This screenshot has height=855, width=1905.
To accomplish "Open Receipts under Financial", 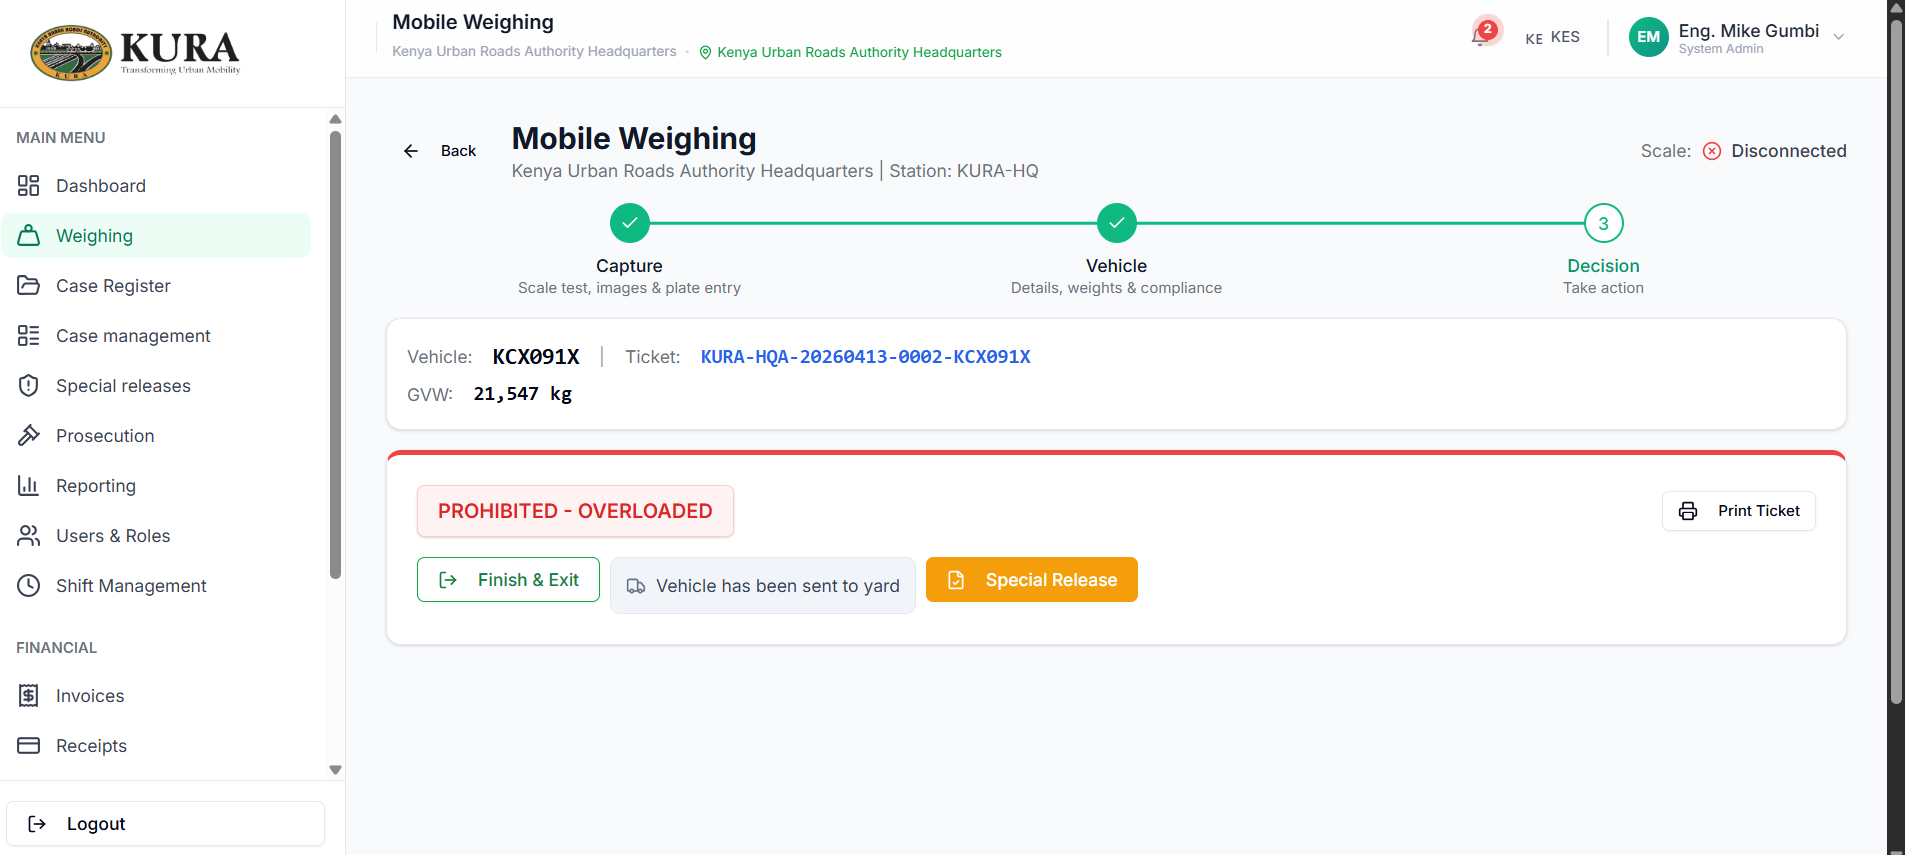I will click(x=156, y=746).
